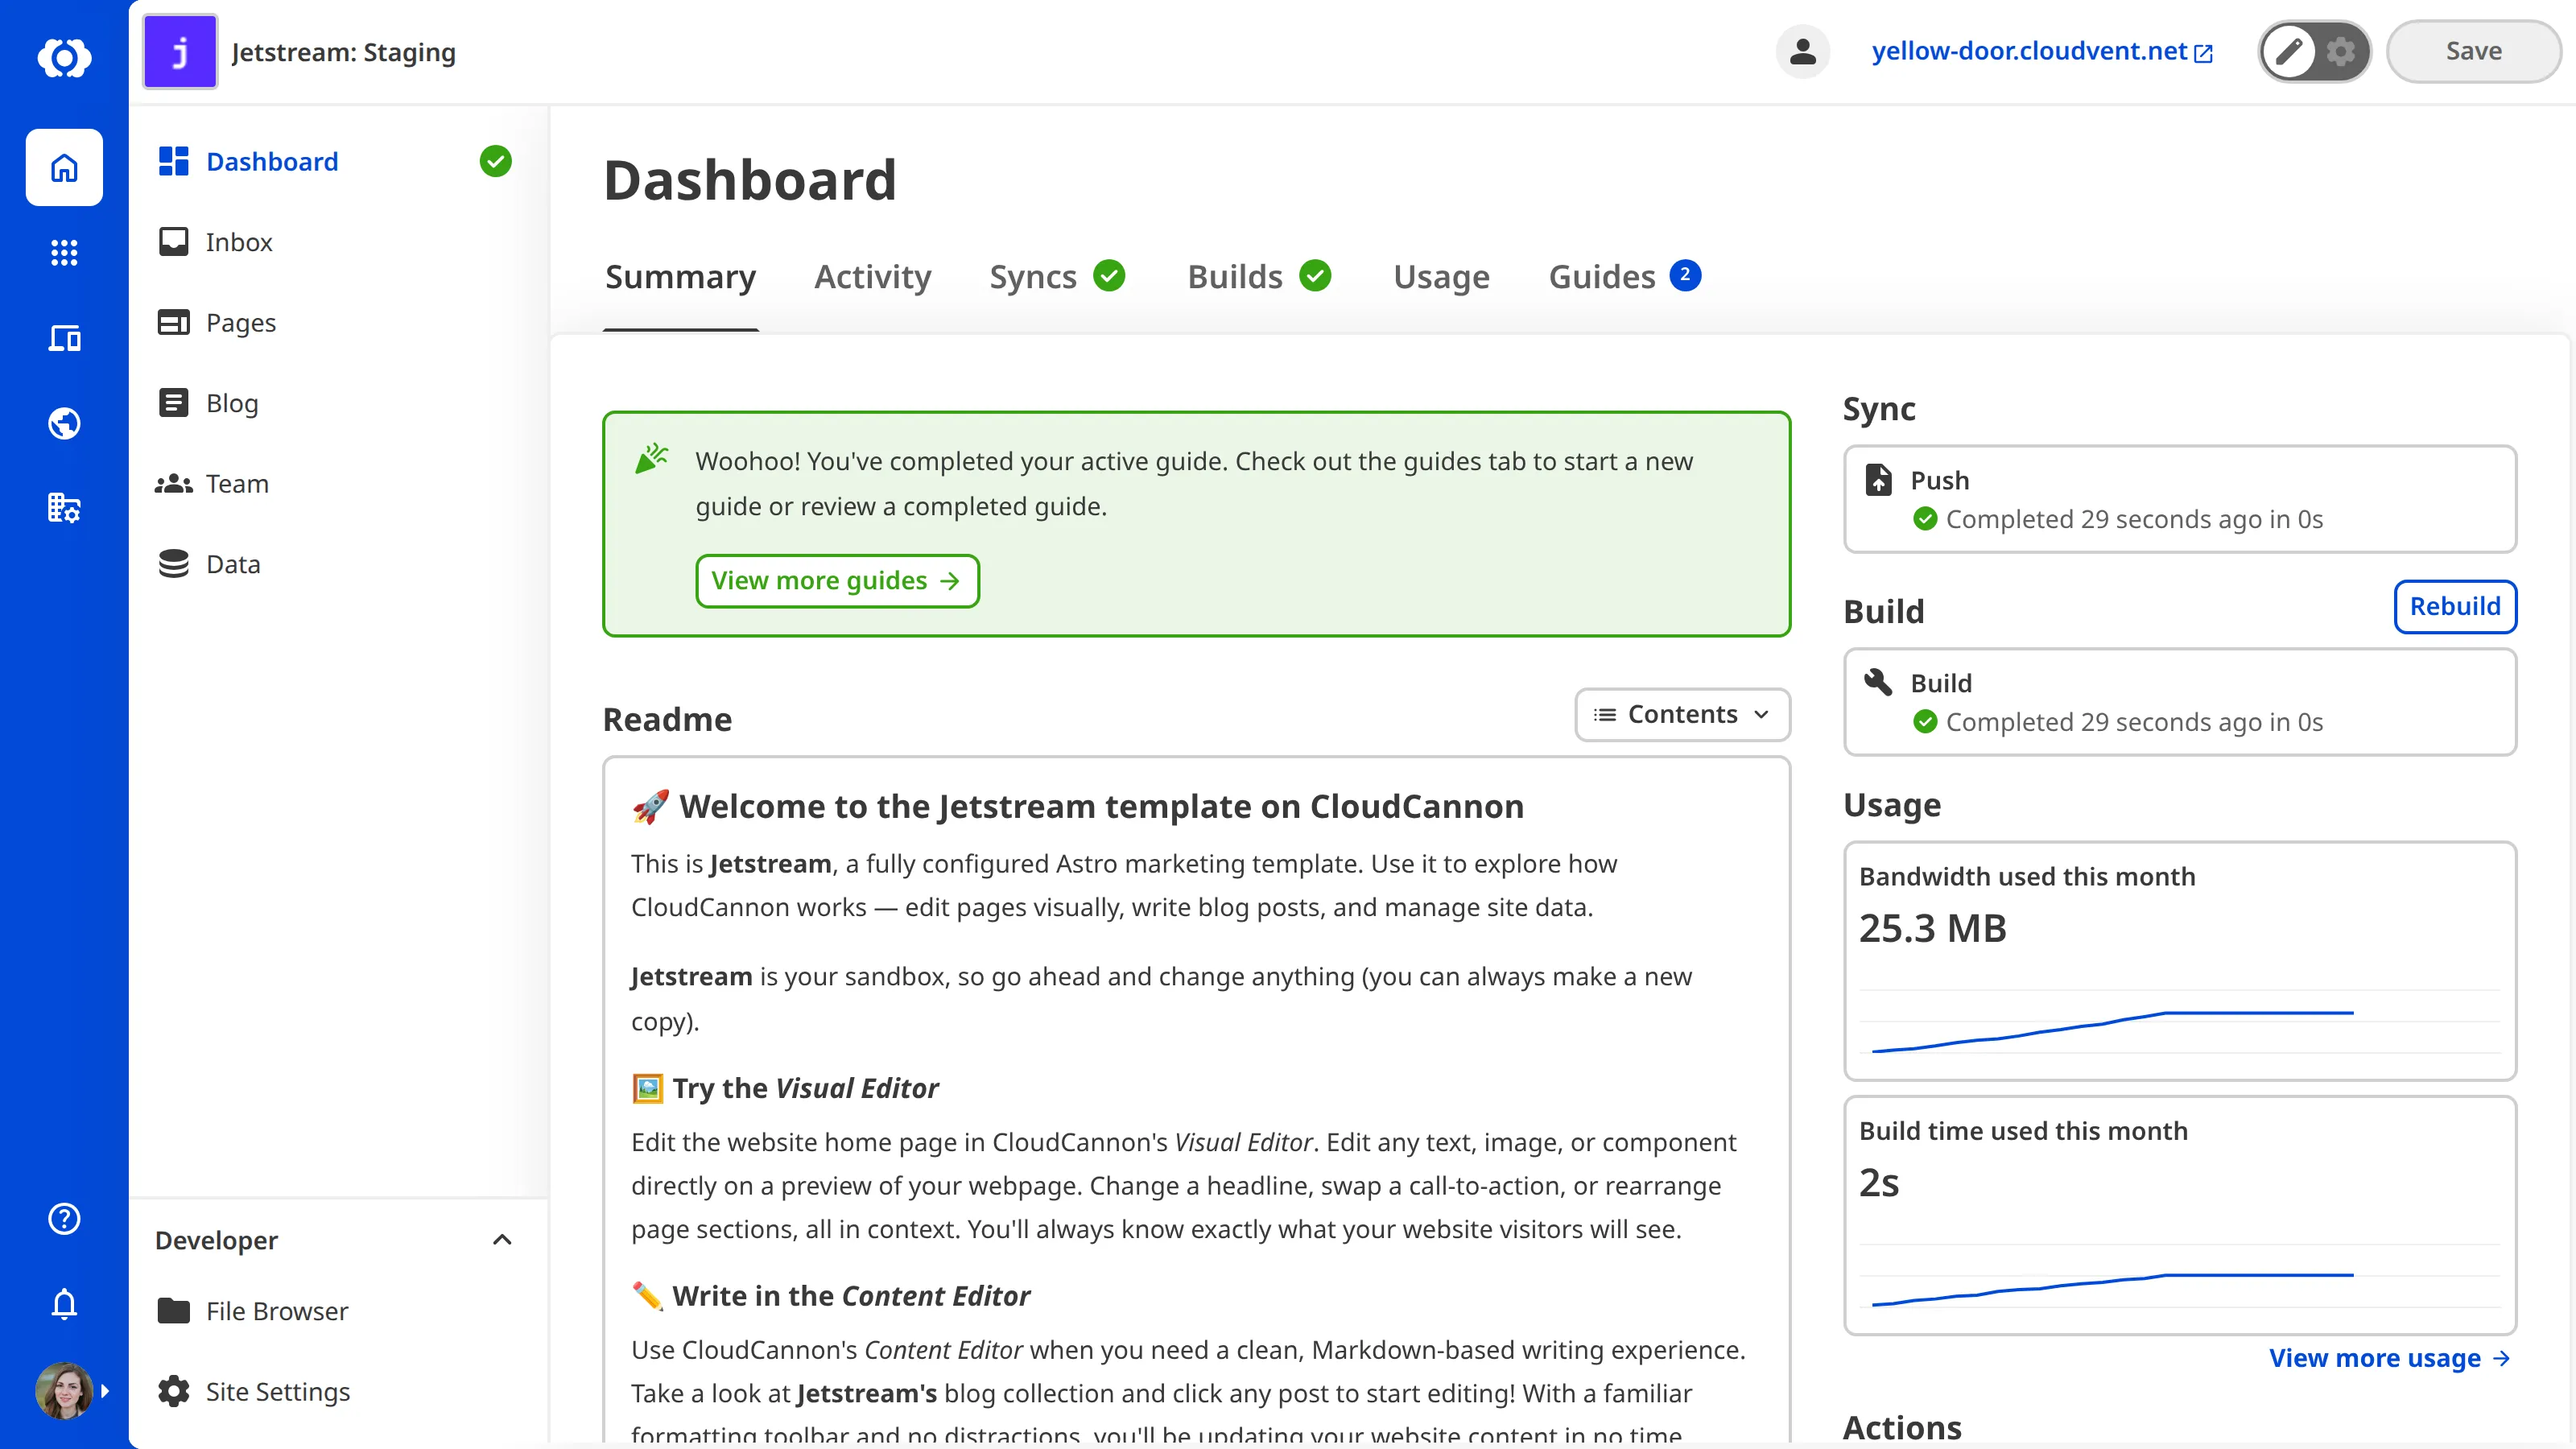The width and height of the screenshot is (2576, 1449).
Task: Click the View more guides button
Action: [837, 581]
